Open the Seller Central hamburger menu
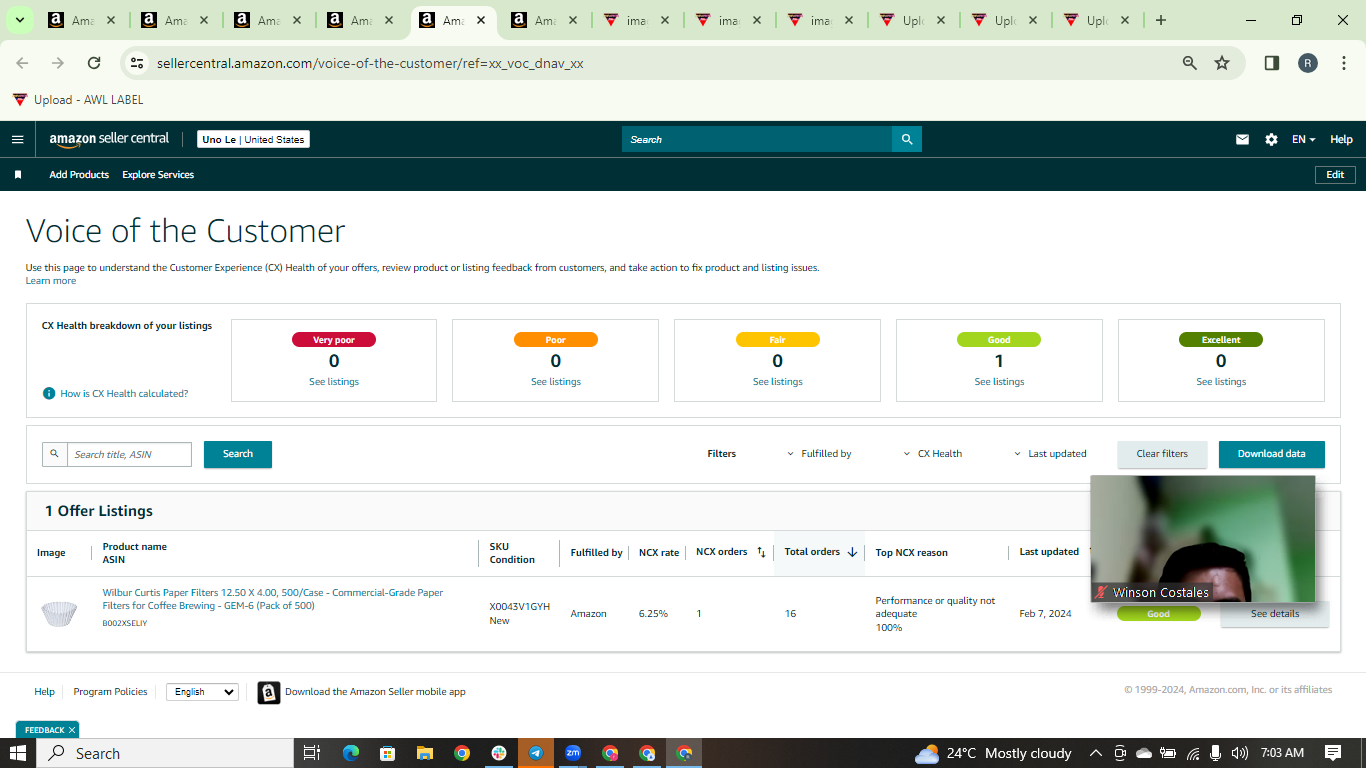1366x768 pixels. (17, 140)
